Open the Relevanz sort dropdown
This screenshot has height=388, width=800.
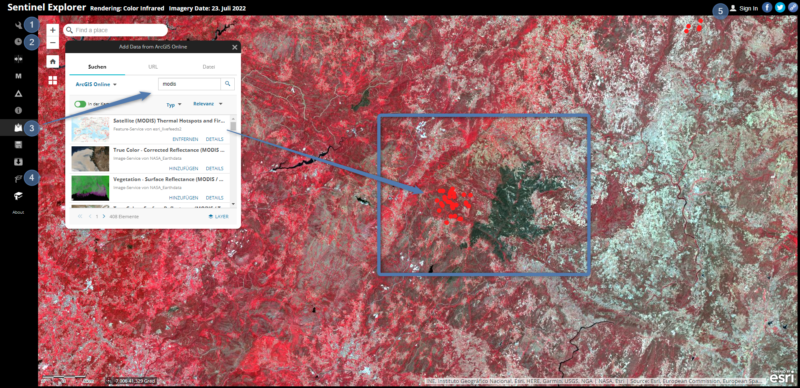pos(208,104)
